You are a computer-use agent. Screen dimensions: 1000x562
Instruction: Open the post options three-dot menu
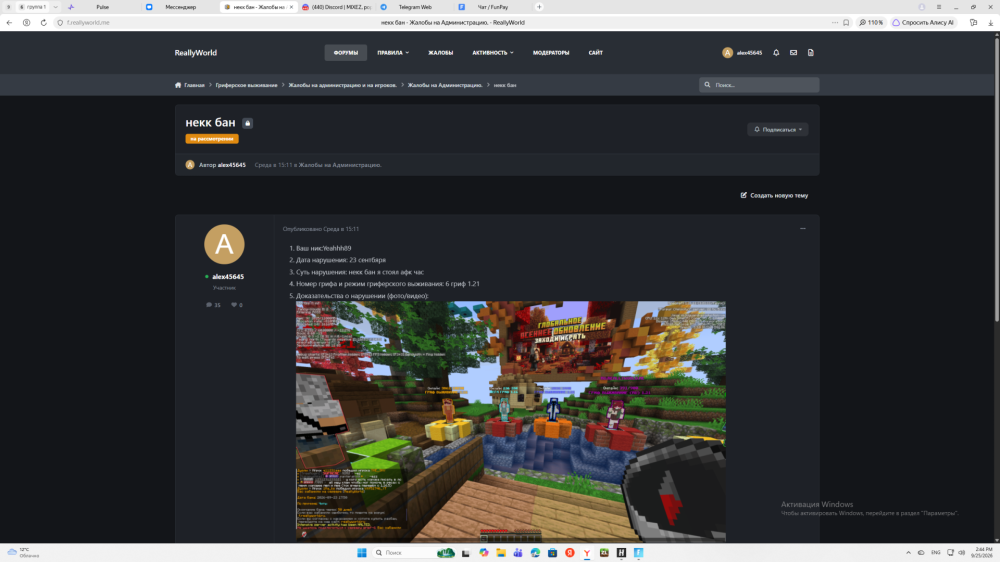(x=803, y=228)
